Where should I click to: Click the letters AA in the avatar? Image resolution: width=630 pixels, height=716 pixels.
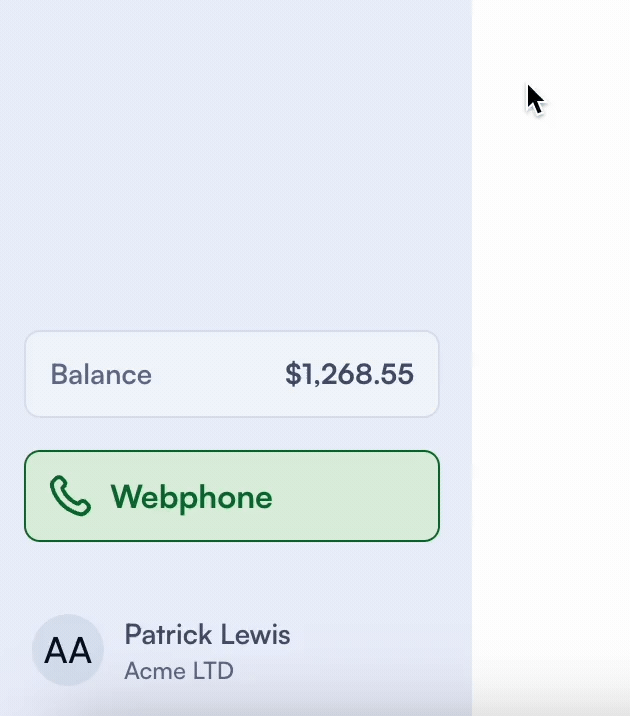coord(68,651)
